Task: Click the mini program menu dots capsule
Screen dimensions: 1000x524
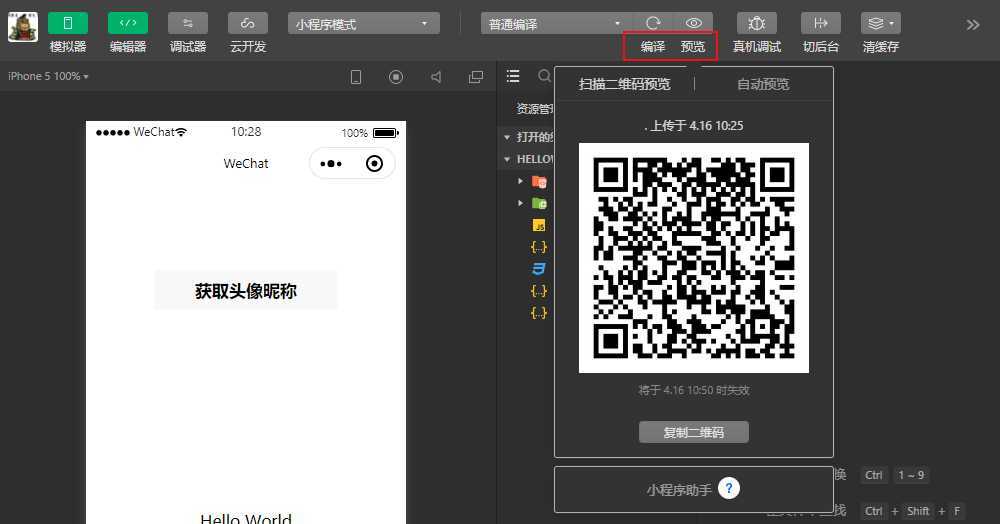Action: 331,164
